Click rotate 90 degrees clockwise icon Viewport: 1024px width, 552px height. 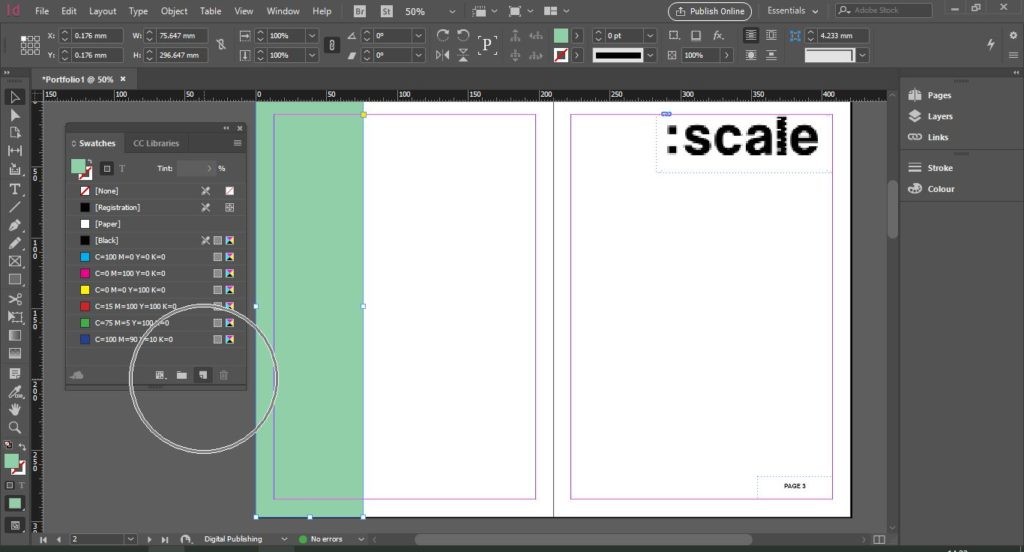click(x=443, y=35)
